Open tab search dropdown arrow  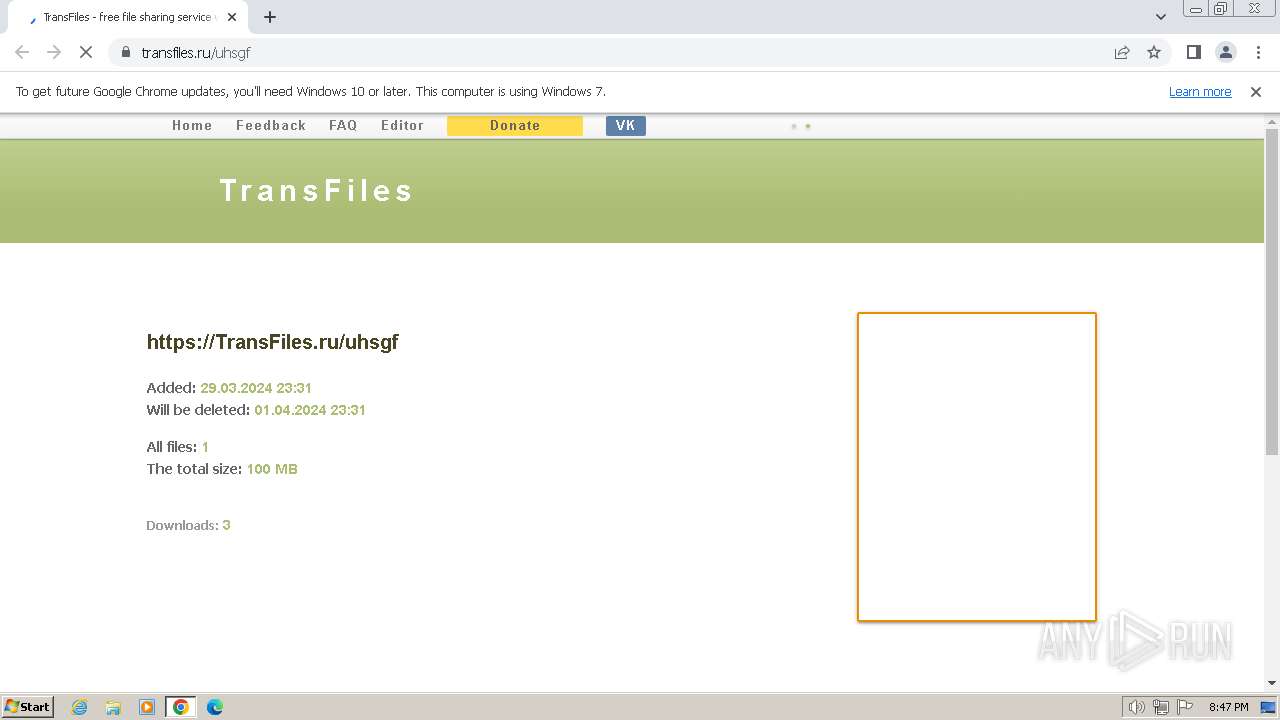click(1161, 17)
